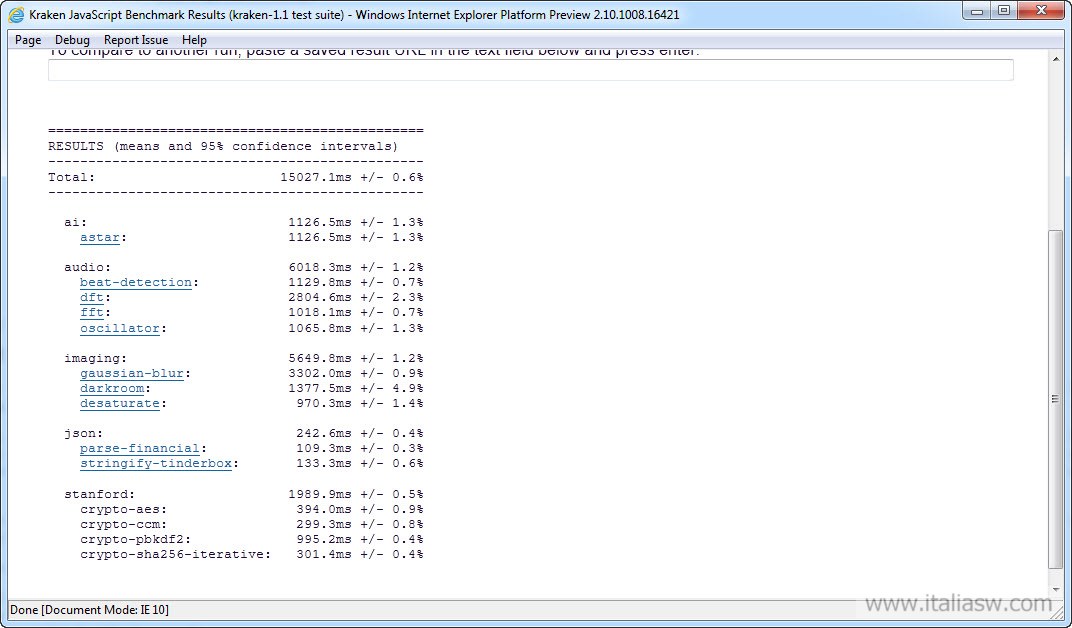Click the scrollbar up arrow

pos(1056,60)
